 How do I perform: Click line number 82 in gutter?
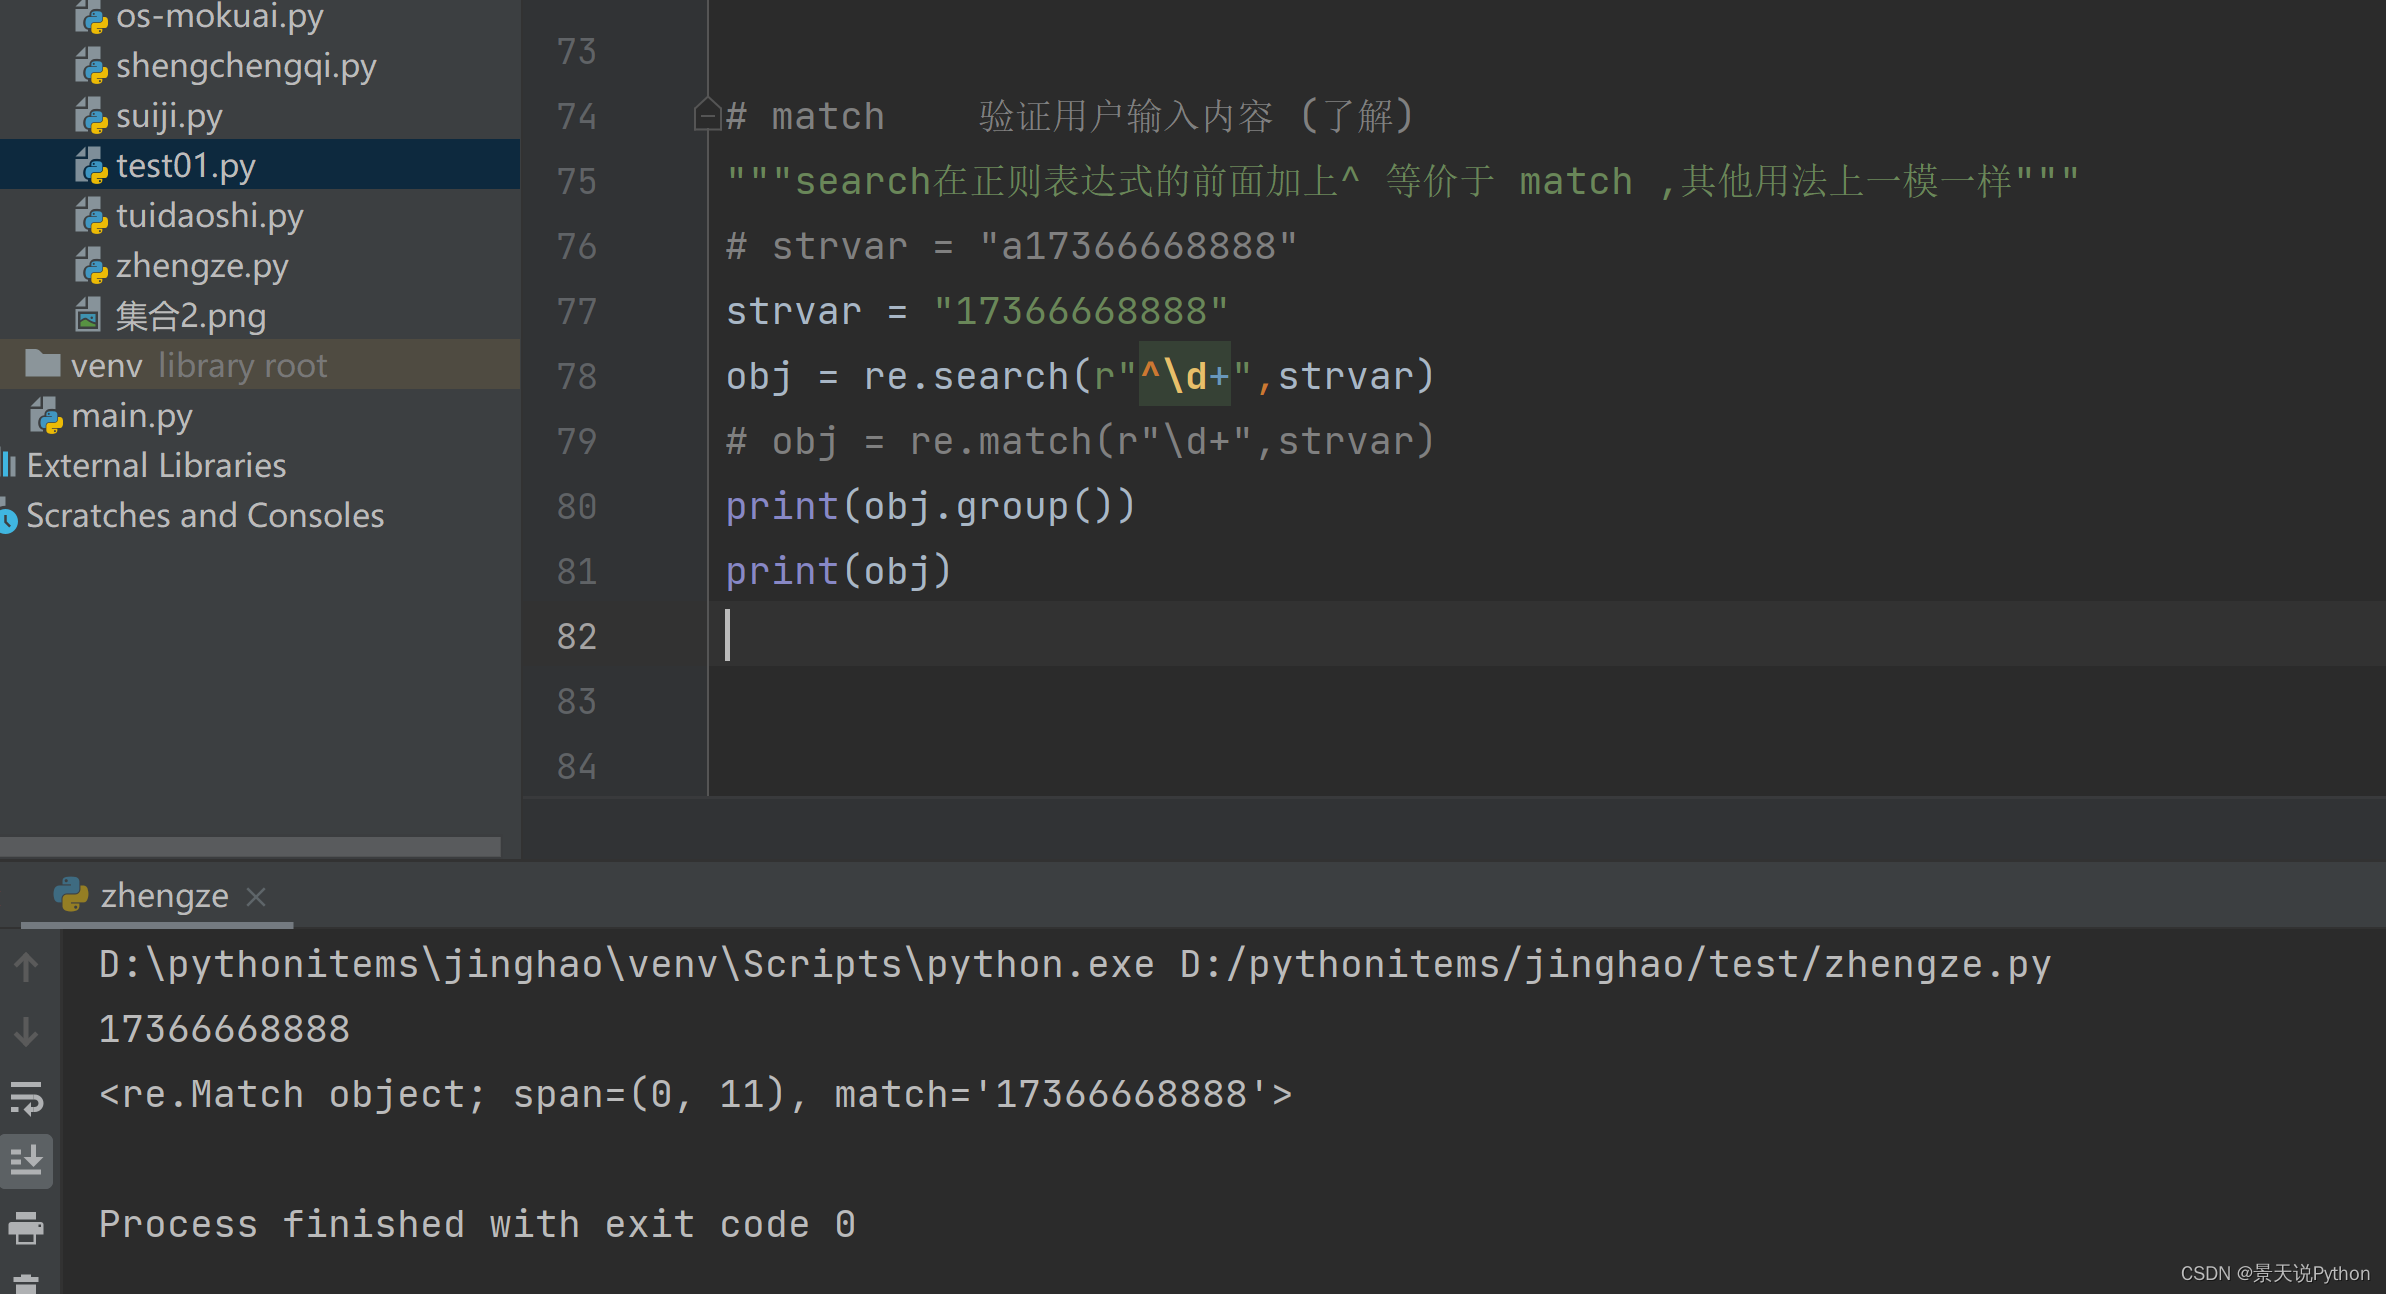pyautogui.click(x=577, y=636)
